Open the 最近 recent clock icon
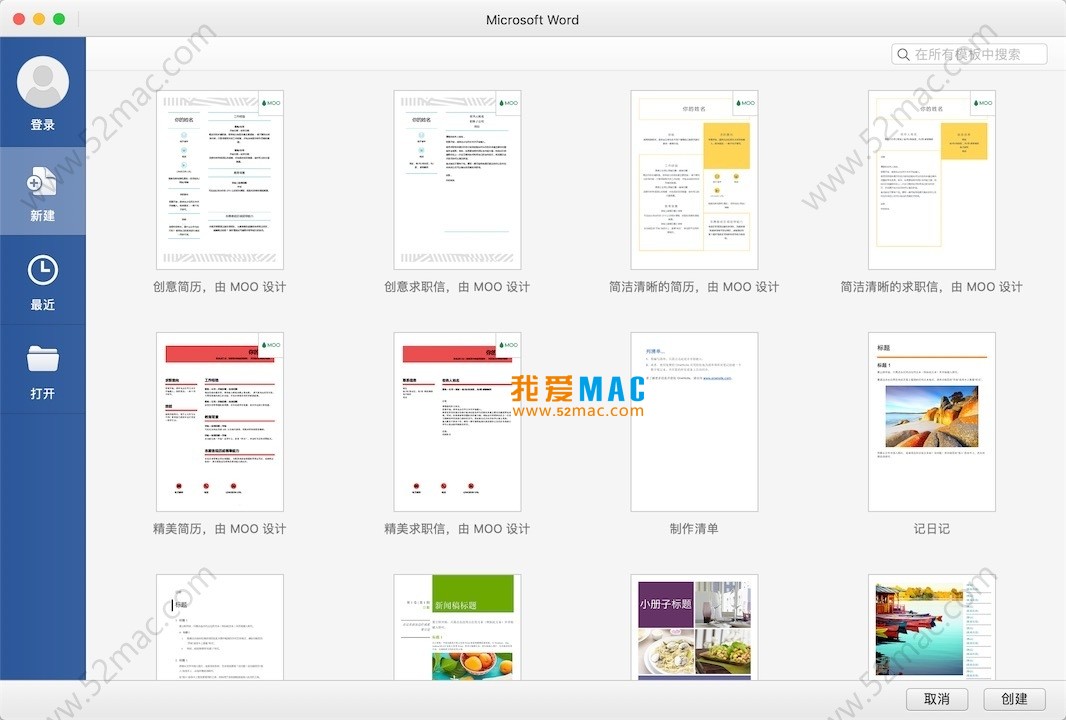 (x=43, y=271)
